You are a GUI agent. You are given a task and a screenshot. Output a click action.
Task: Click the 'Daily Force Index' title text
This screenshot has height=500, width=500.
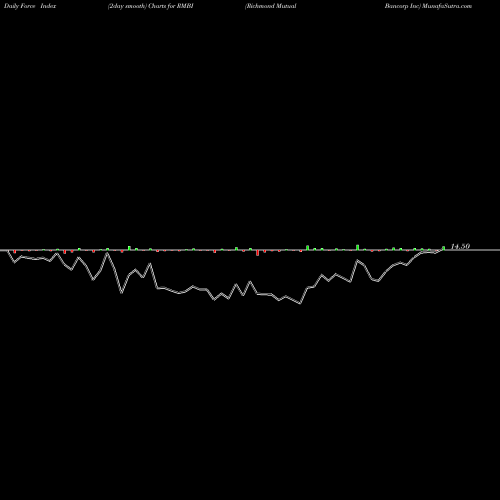30,6
